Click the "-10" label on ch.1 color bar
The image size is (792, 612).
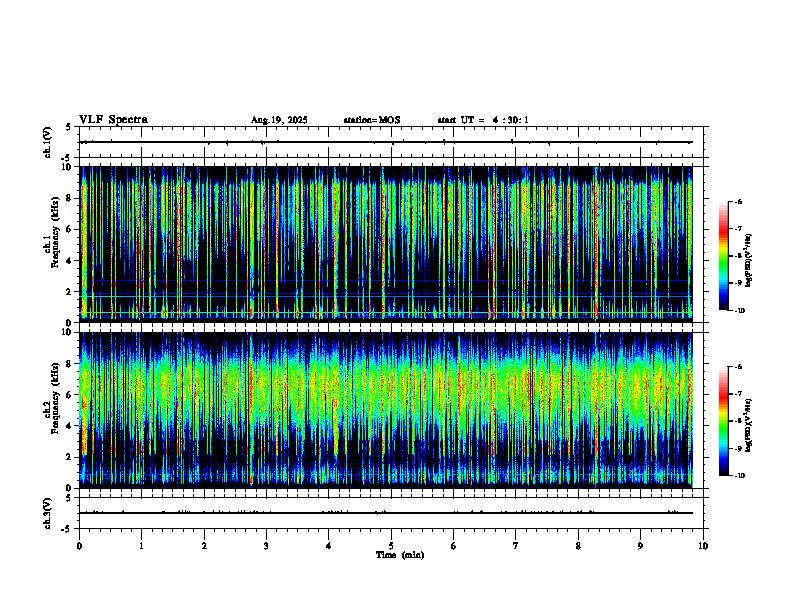tap(739, 311)
